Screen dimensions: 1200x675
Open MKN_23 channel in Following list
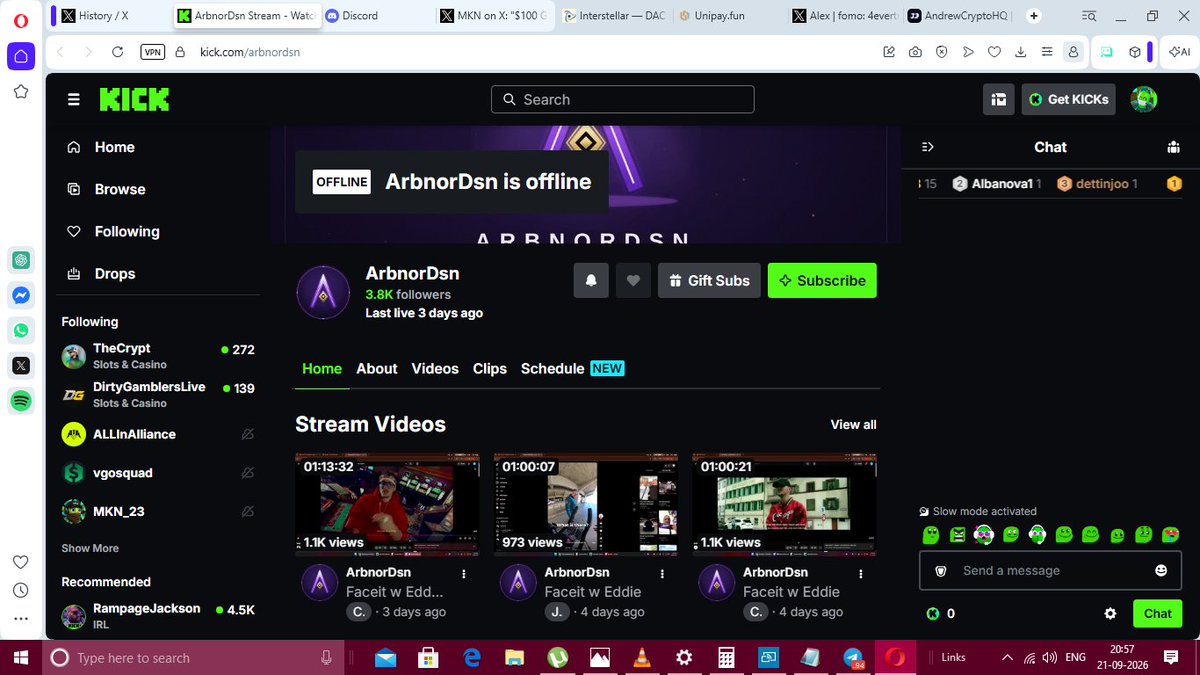158,511
